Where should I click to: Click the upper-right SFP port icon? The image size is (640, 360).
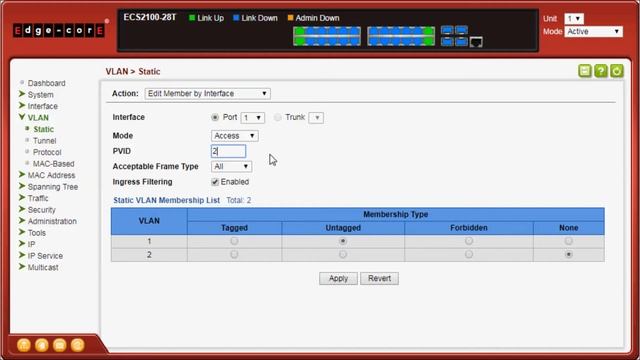pos(462,30)
